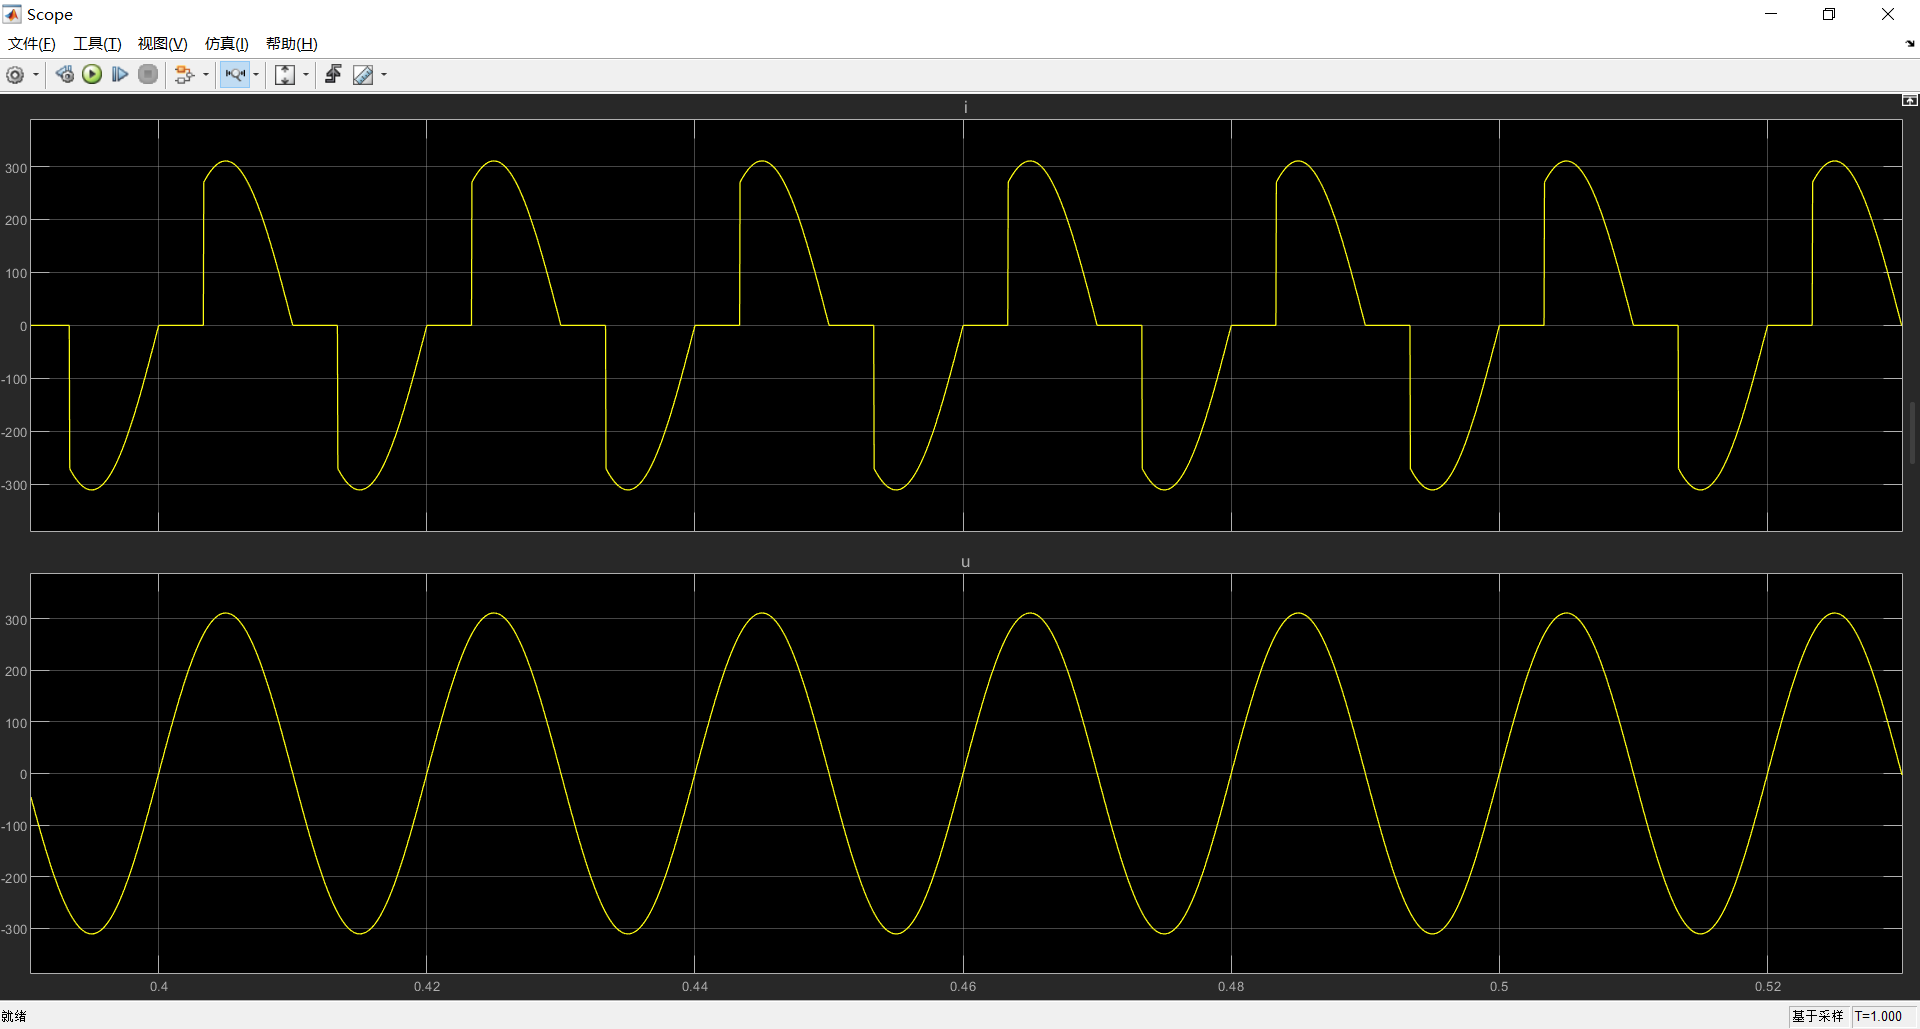Click the 'u' plot title
Image resolution: width=1920 pixels, height=1029 pixels.
tap(965, 562)
